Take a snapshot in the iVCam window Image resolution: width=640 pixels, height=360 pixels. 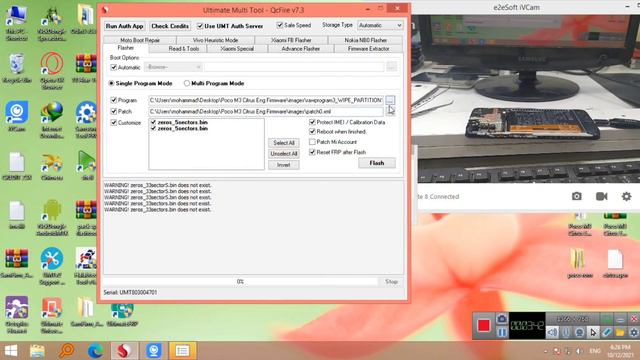[x=576, y=196]
